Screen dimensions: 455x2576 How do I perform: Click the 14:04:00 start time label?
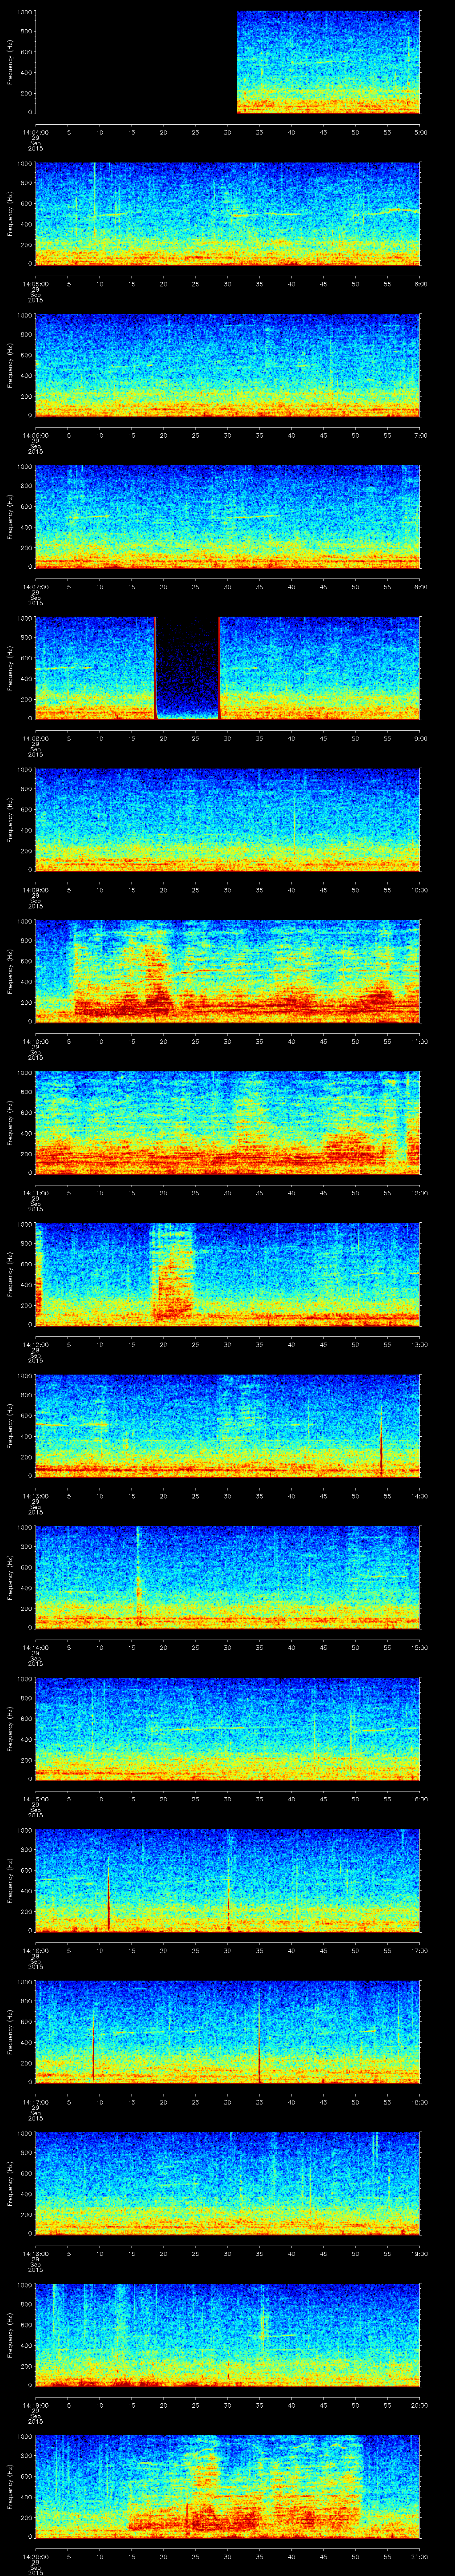pos(35,132)
